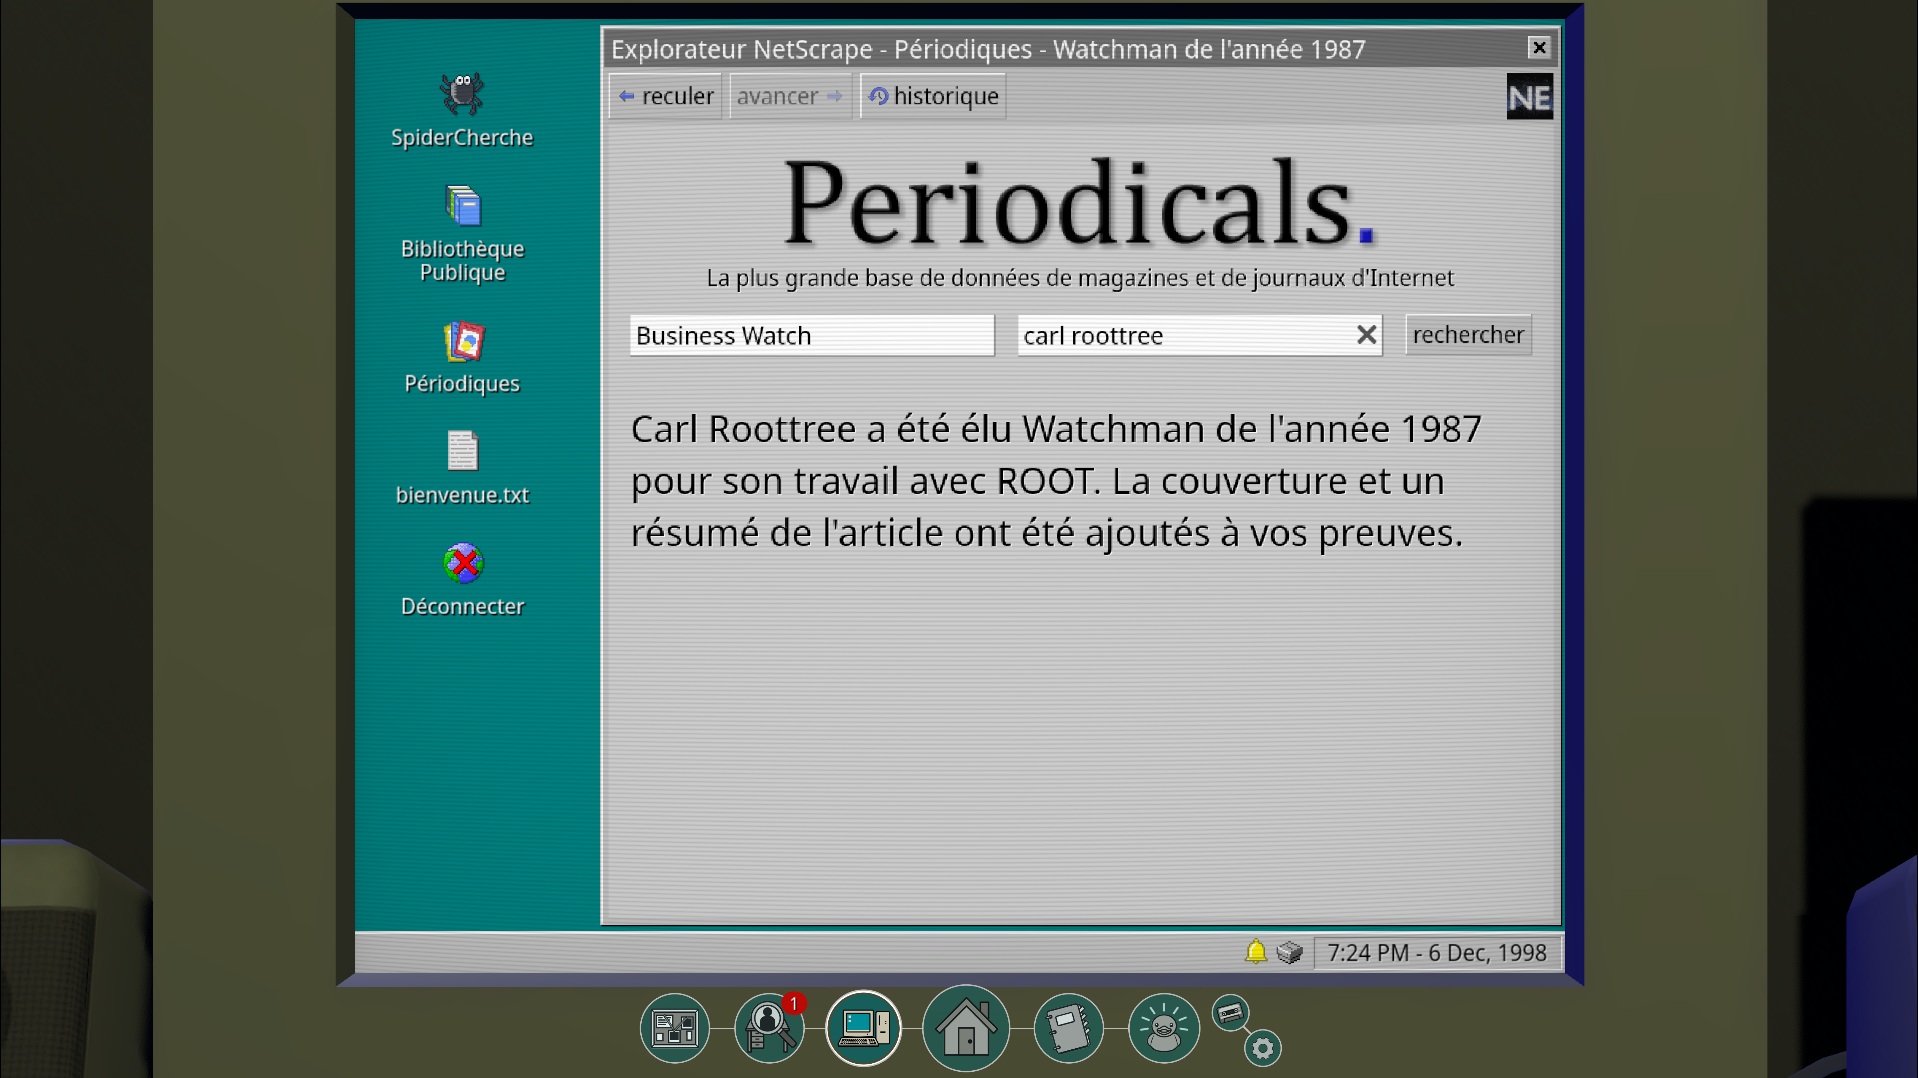Open the SpiderCherche desktop icon
This screenshot has width=1918, height=1078.
[x=461, y=95]
